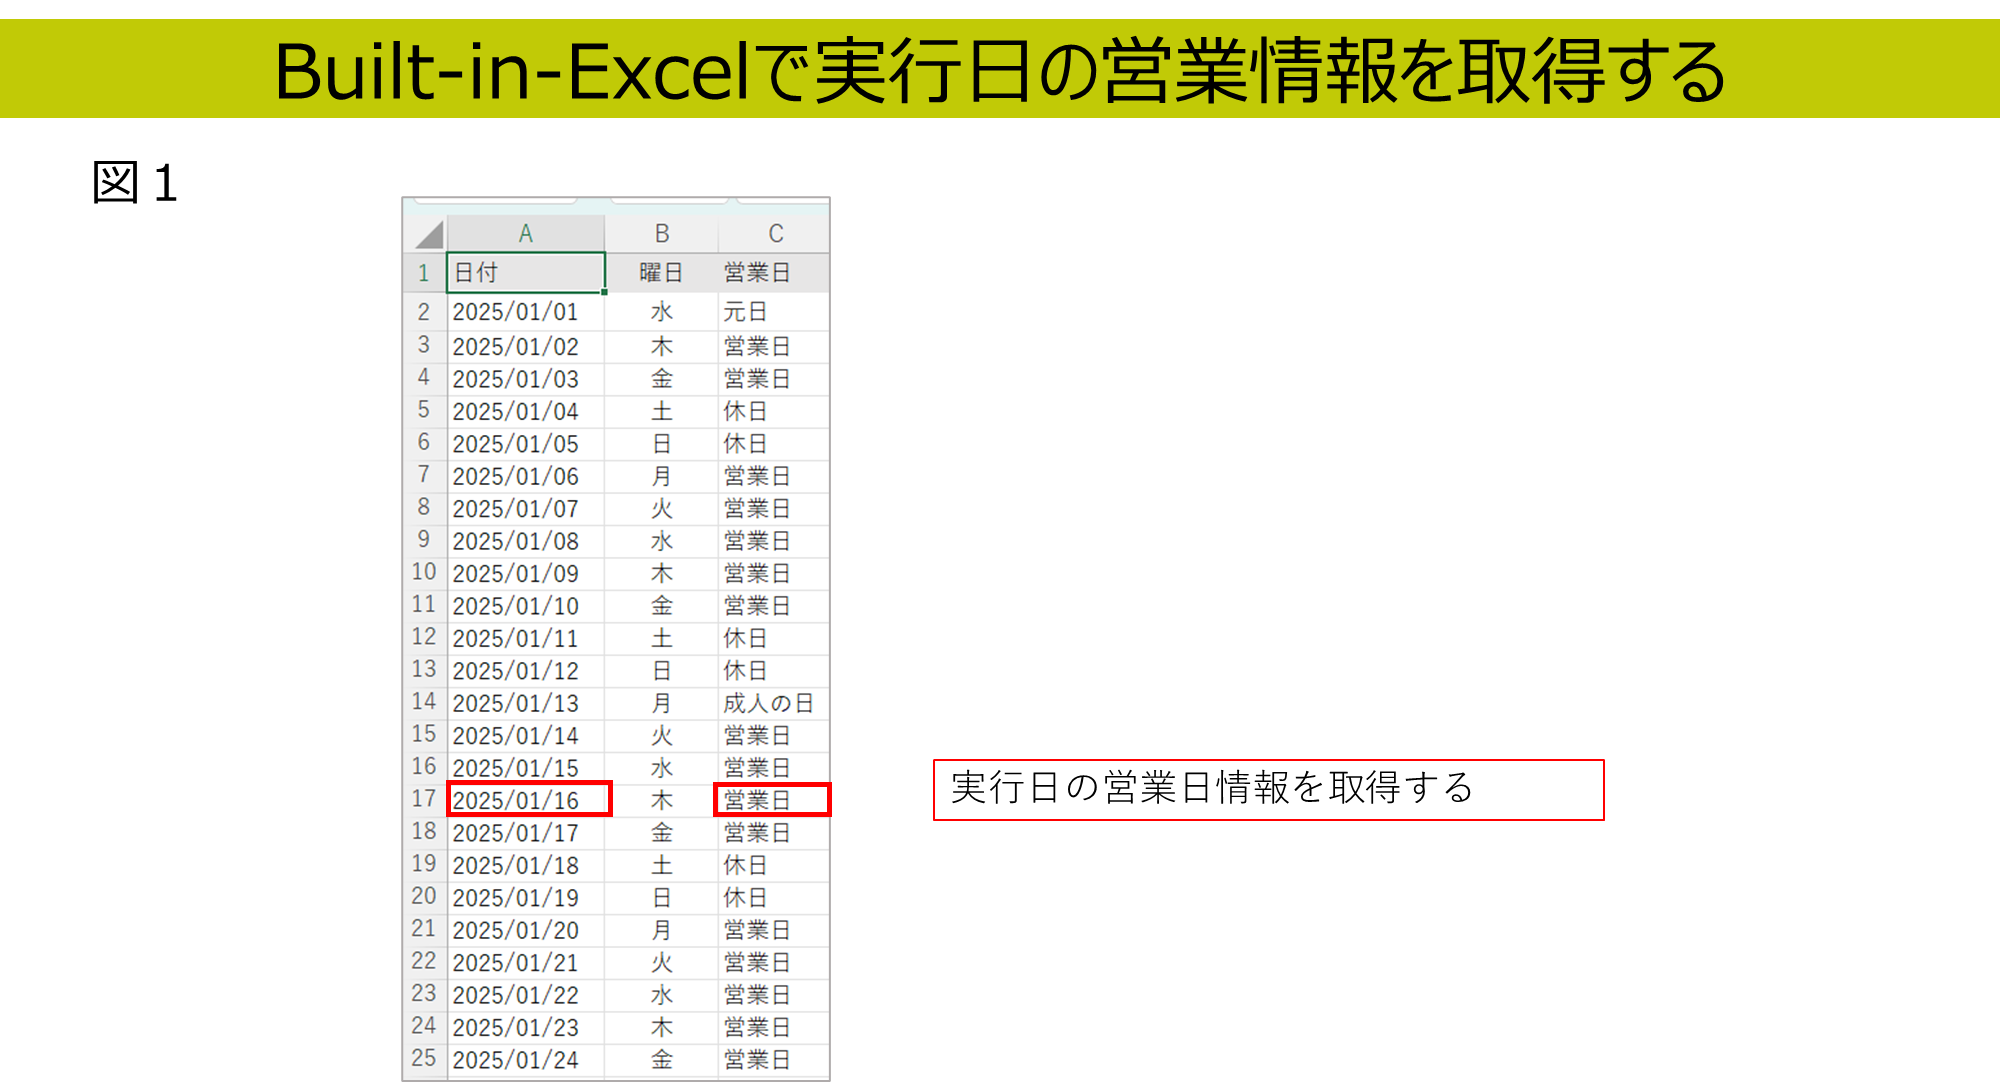Select date cell 2025/01/21
Viewport: 2000px width, 1082px height.
526,963
